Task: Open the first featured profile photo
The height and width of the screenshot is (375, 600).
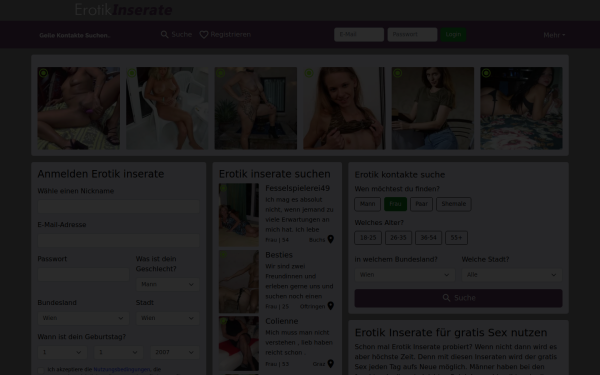Action: [x=78, y=108]
